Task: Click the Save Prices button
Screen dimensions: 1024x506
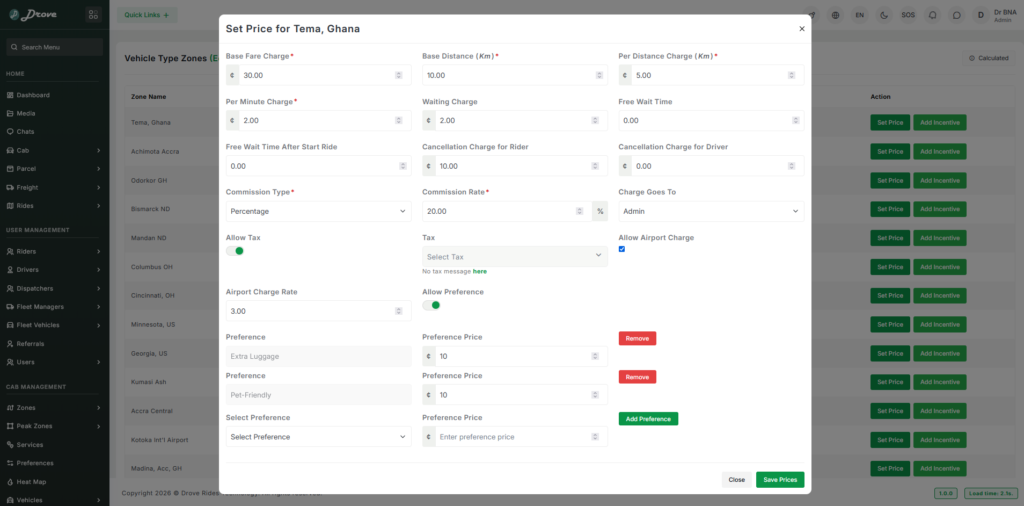Action: tap(780, 480)
